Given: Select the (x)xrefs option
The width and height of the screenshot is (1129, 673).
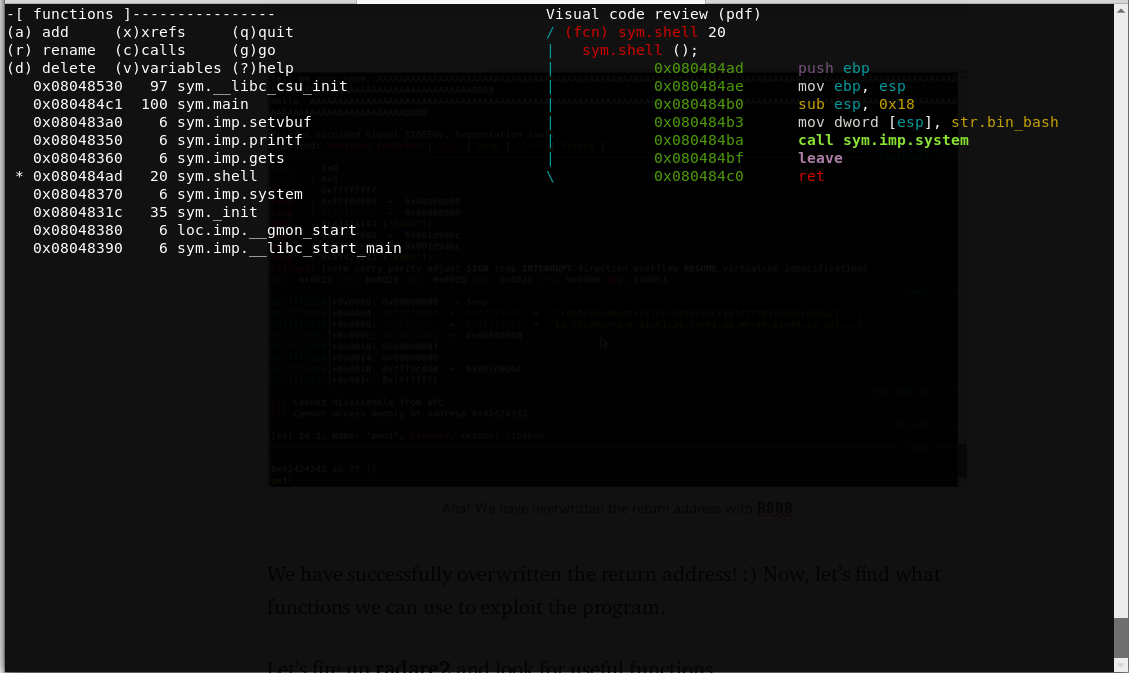Looking at the screenshot, I should (152, 32).
